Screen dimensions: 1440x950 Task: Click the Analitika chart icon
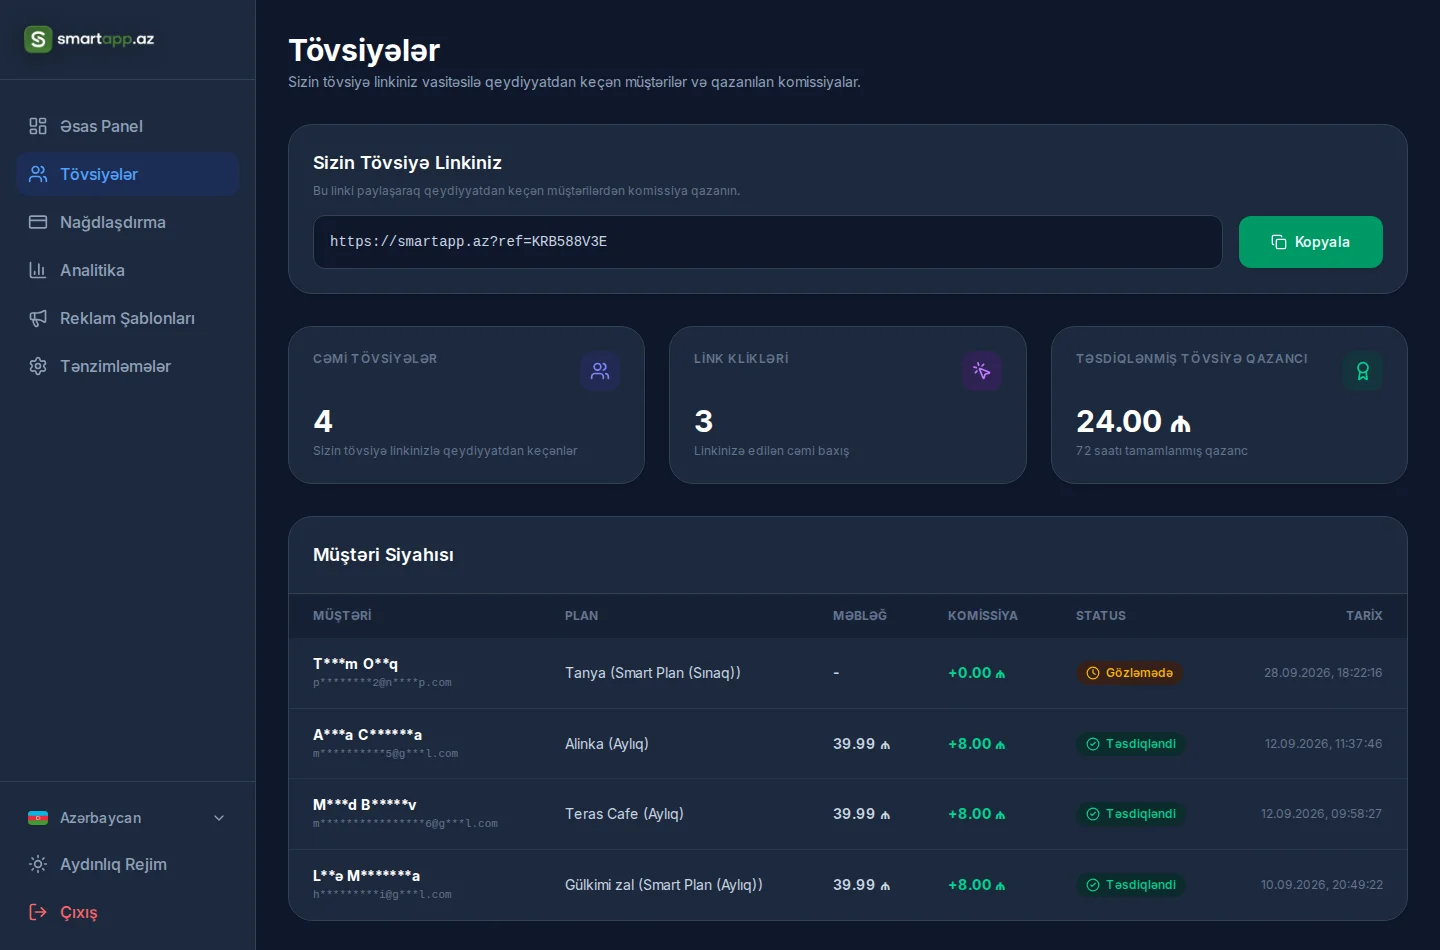click(38, 270)
